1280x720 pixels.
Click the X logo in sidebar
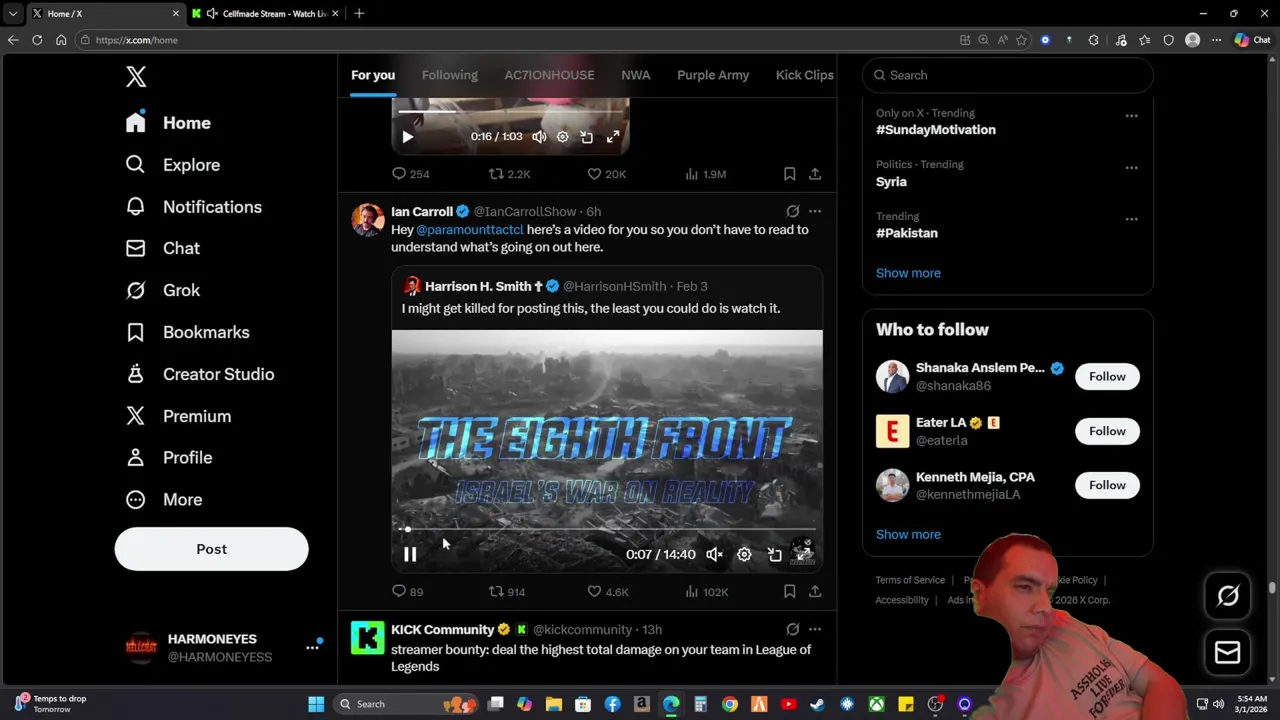[136, 76]
